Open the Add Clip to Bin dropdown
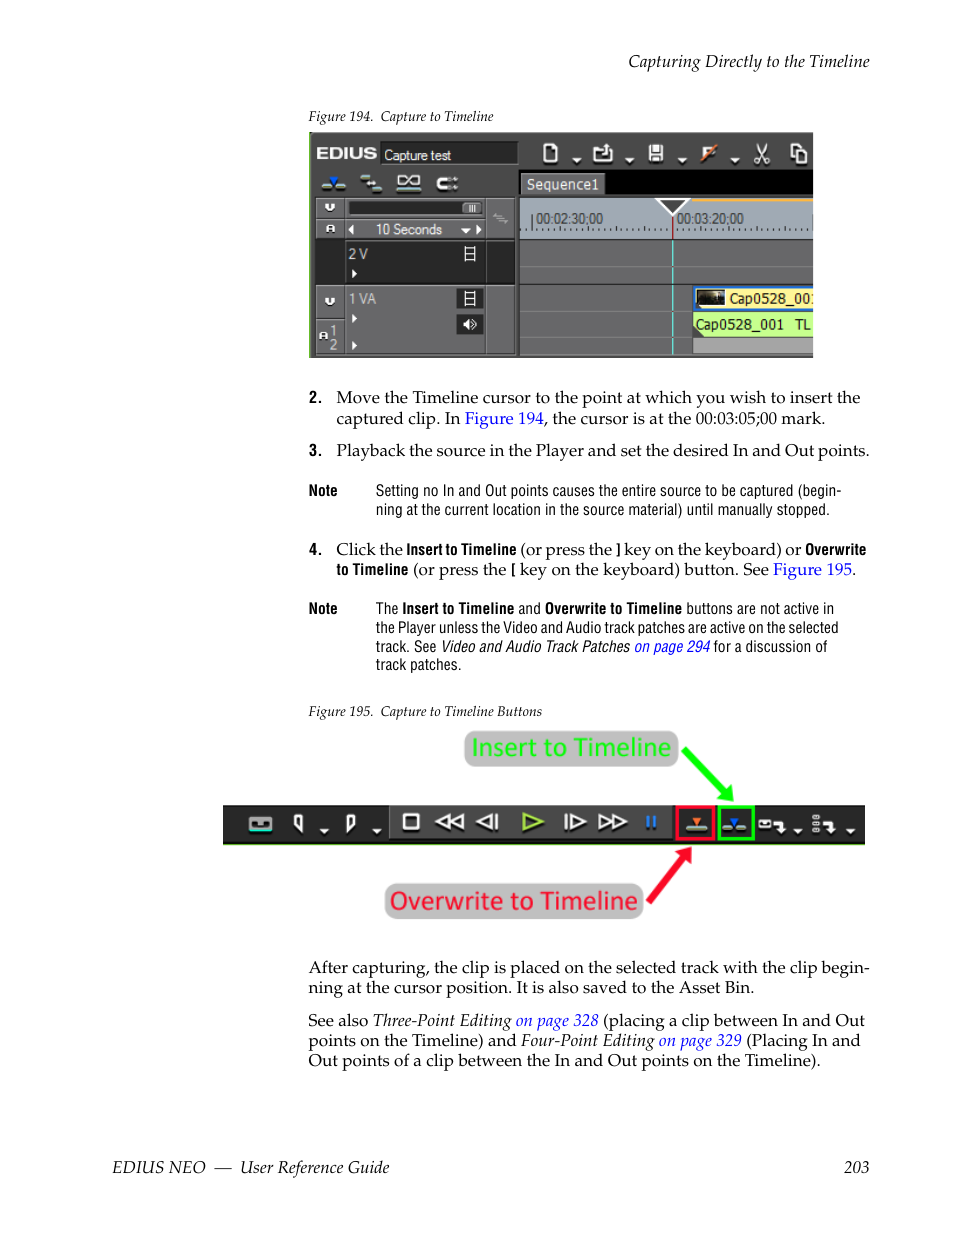Screen dimensions: 954x1235 (798, 830)
